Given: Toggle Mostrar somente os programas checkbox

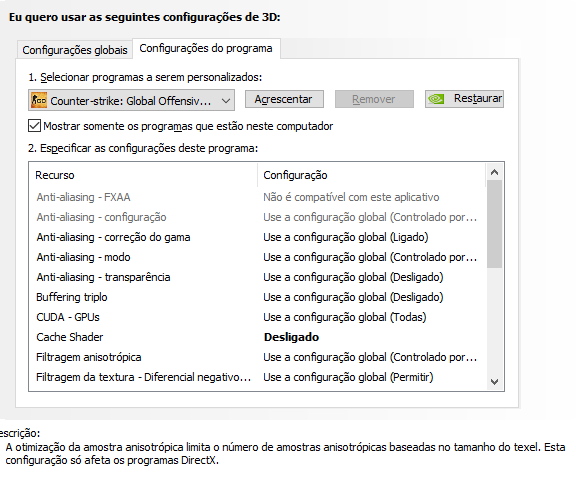Looking at the screenshot, I should (34, 126).
